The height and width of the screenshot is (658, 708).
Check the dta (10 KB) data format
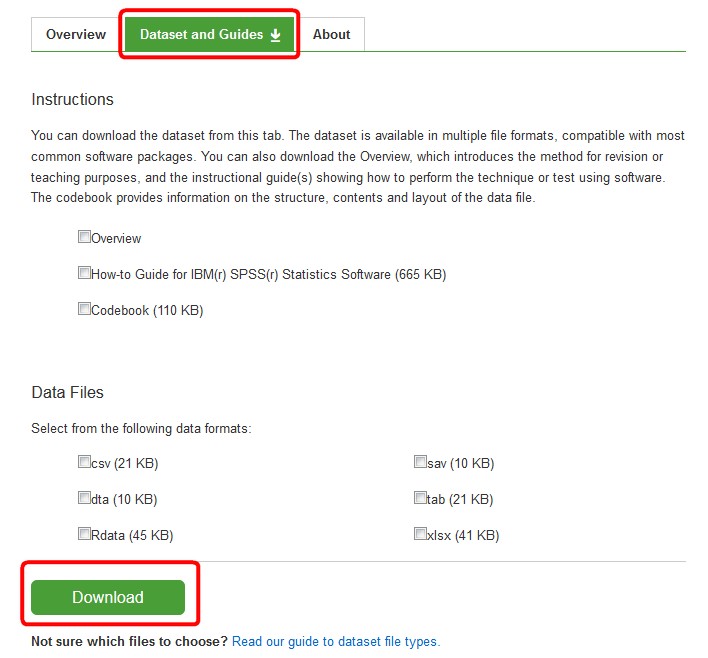pos(84,498)
